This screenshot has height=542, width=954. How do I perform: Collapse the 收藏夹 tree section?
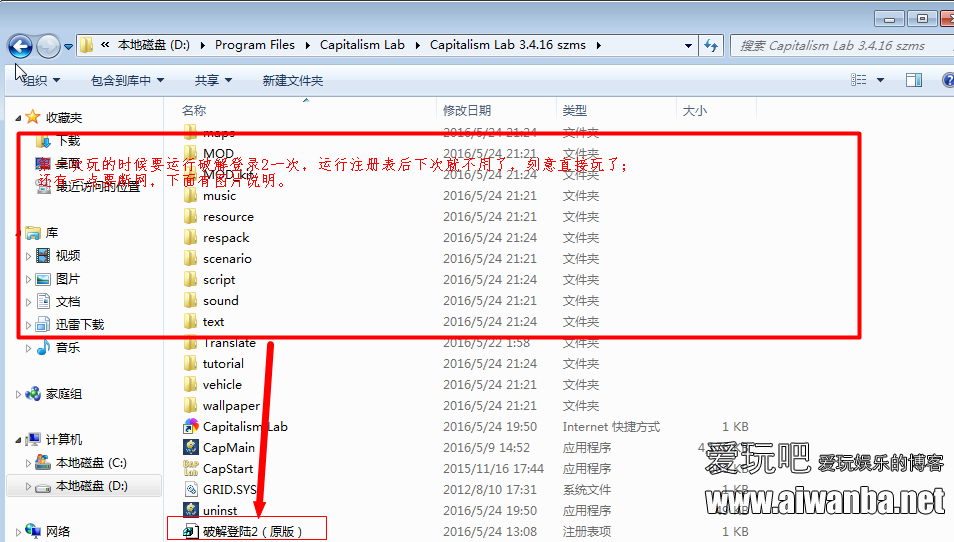point(18,118)
